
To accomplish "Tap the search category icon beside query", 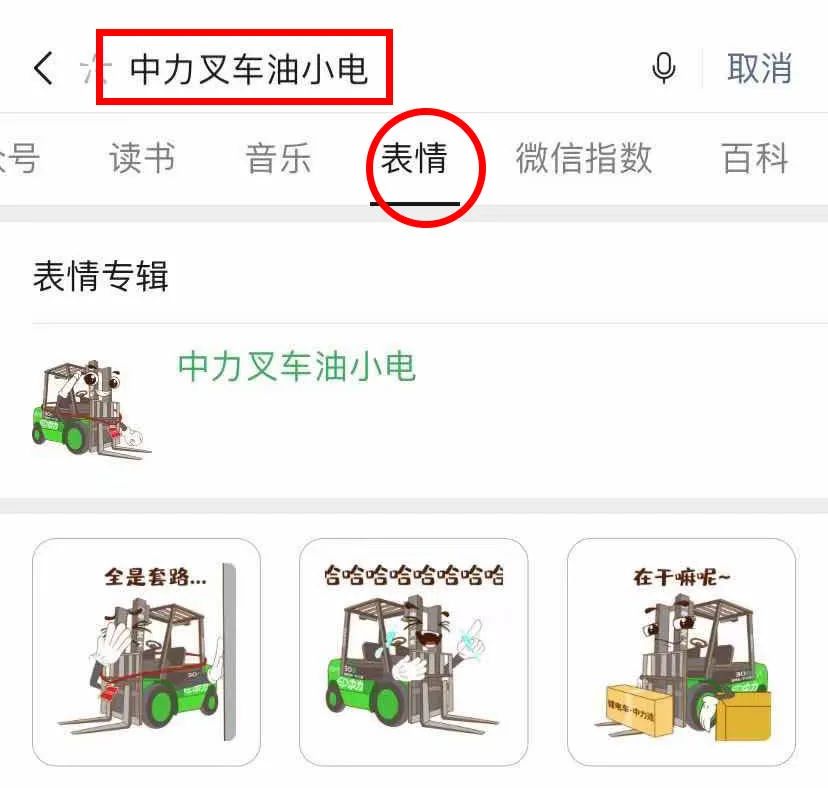I will tap(97, 69).
